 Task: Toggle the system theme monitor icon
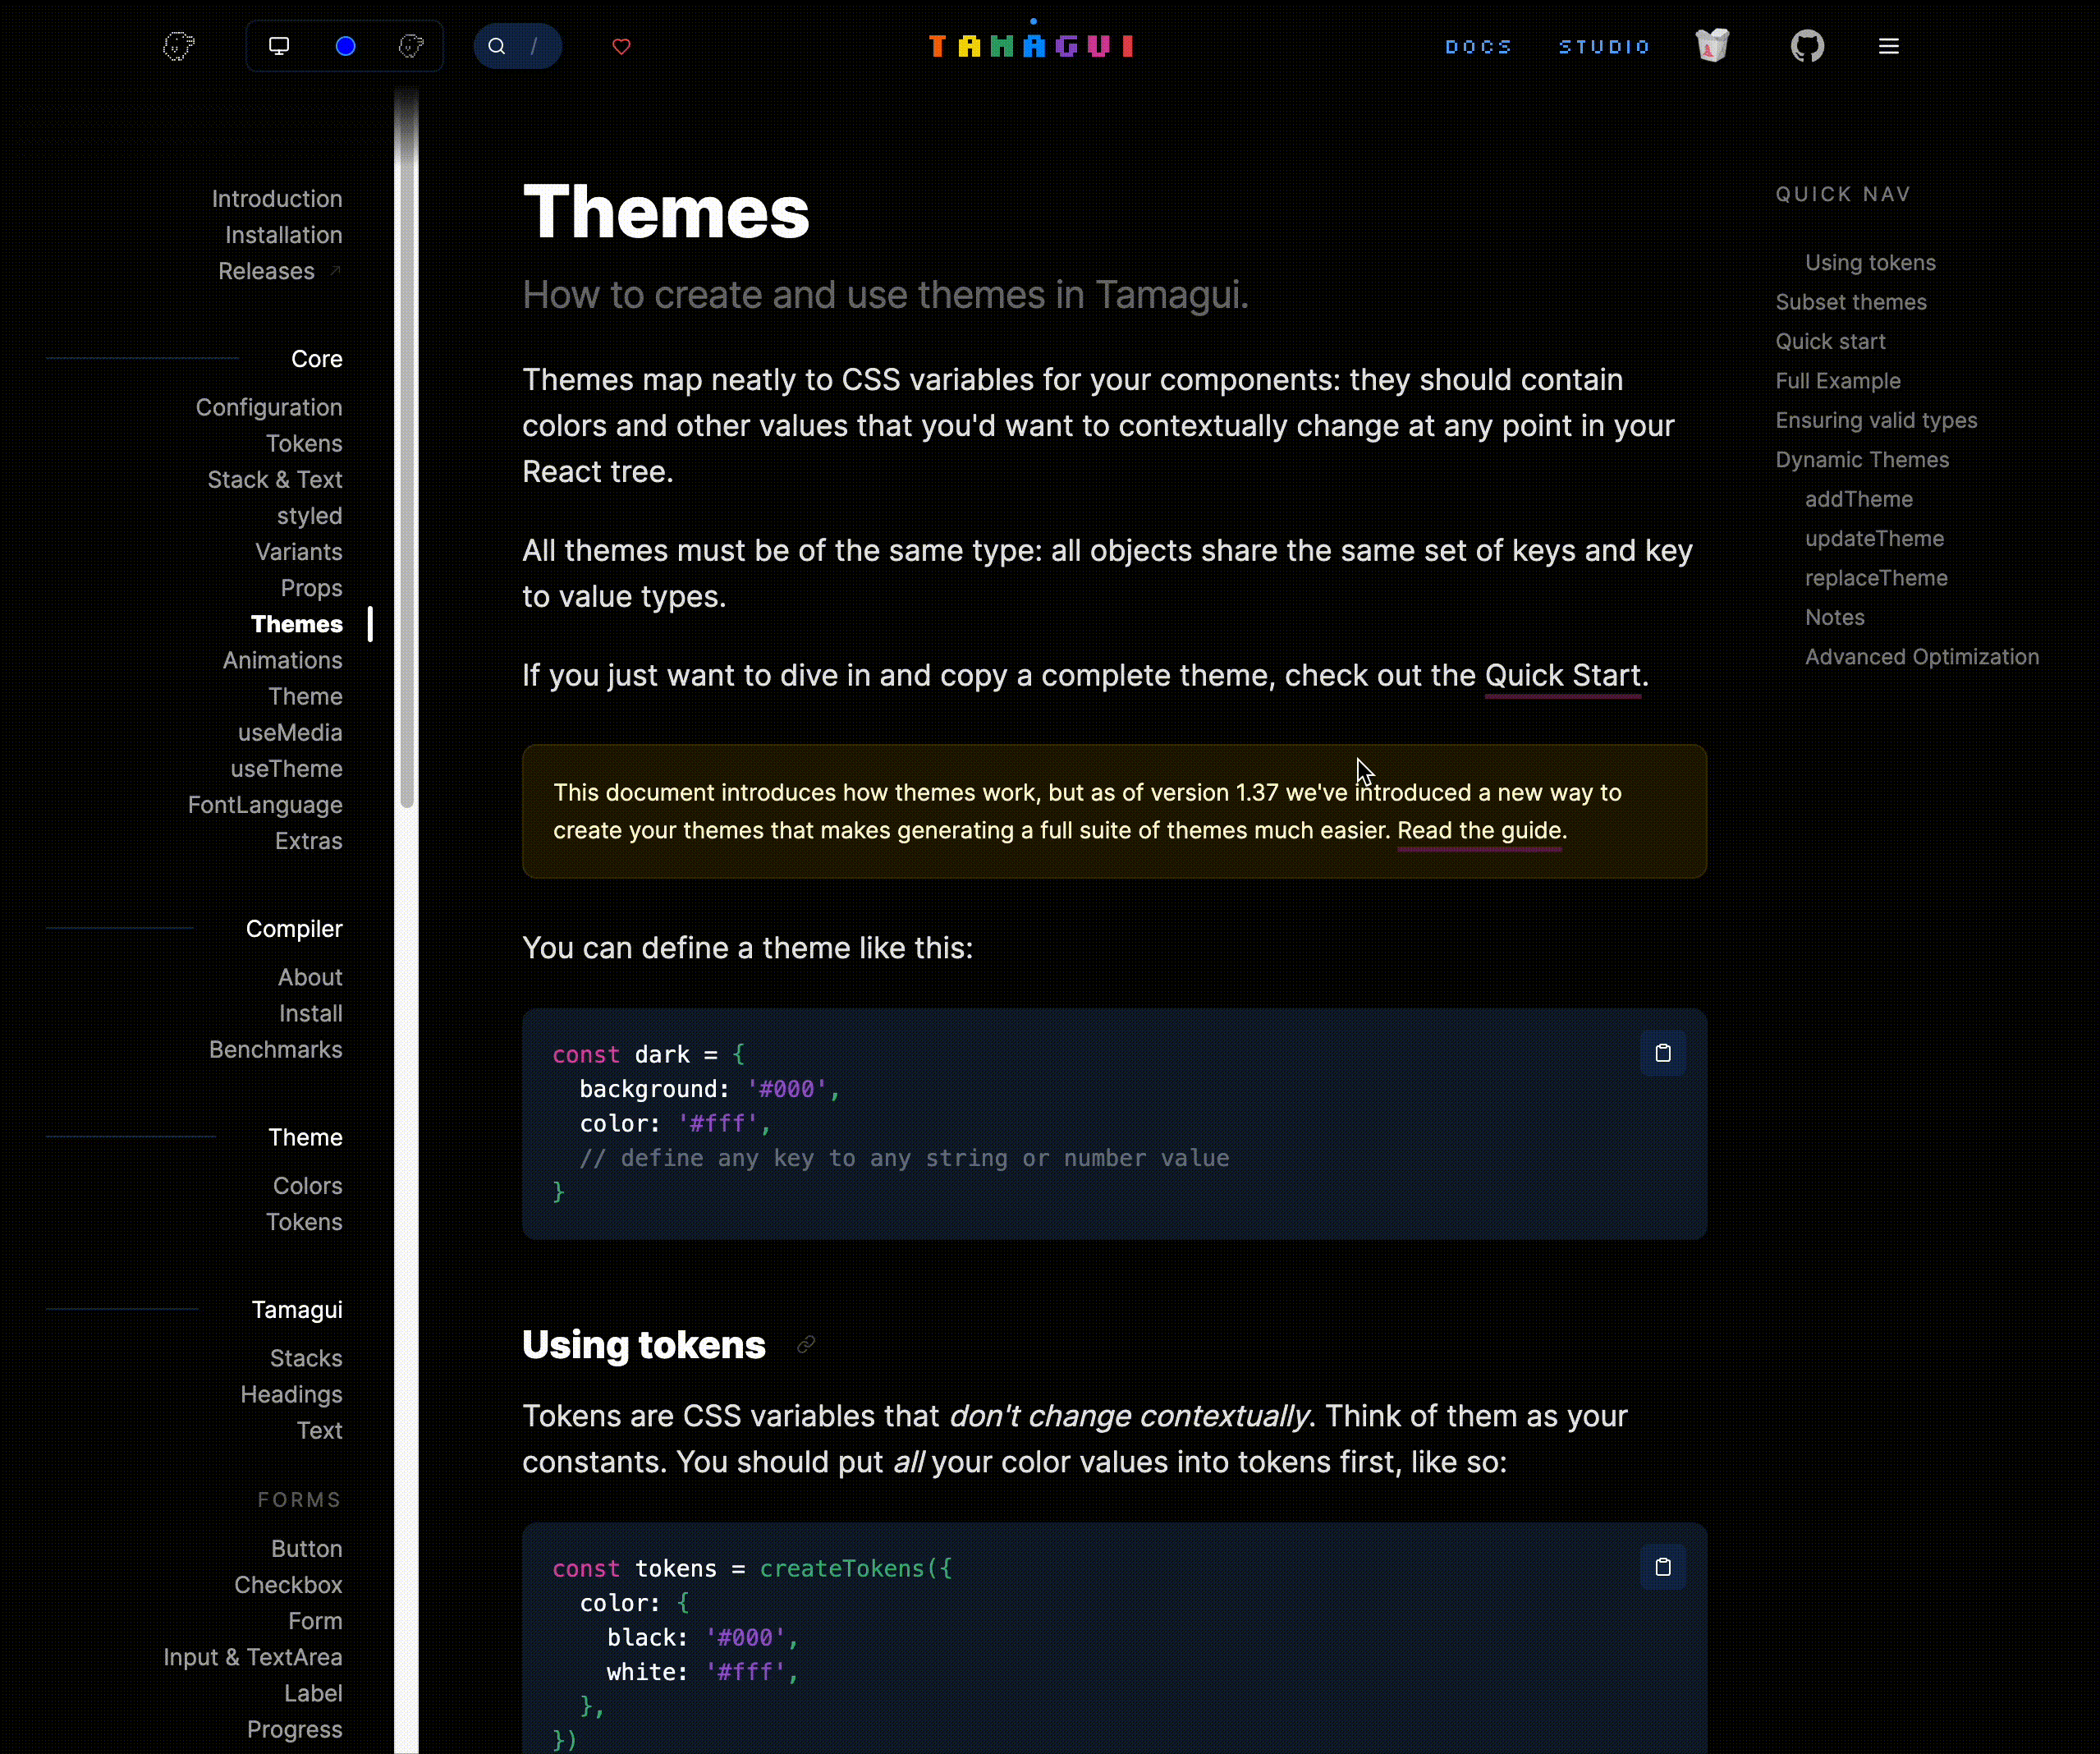coord(279,46)
